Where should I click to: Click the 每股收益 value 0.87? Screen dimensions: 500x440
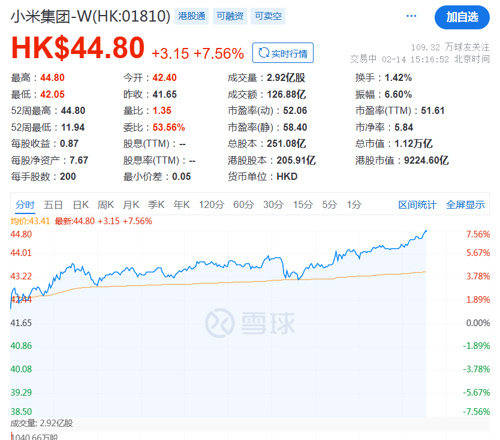coord(69,144)
